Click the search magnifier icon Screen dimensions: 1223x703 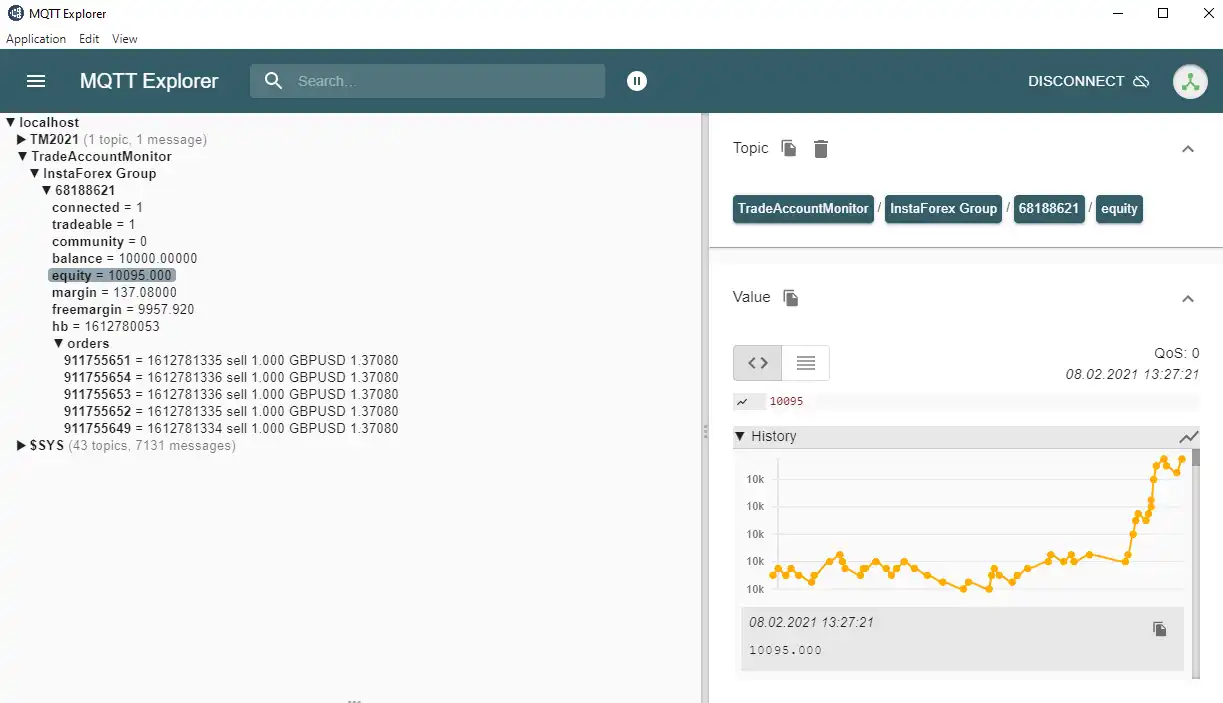[273, 81]
